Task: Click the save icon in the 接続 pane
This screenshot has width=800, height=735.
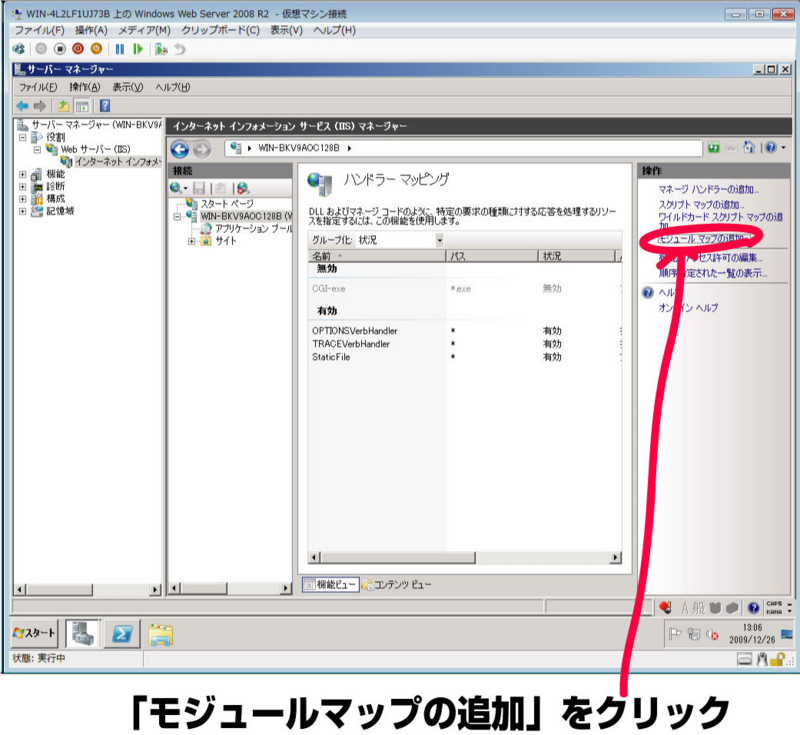Action: [201, 188]
